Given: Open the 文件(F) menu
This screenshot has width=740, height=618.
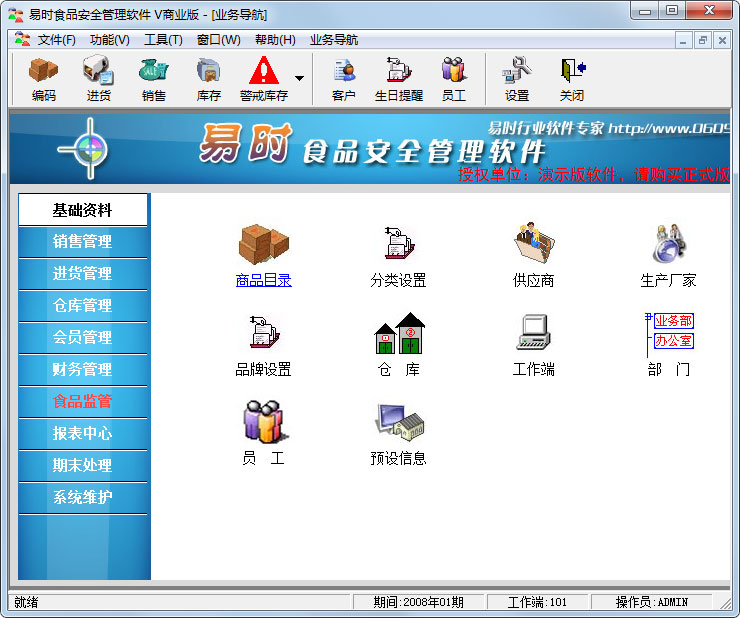Looking at the screenshot, I should point(56,40).
